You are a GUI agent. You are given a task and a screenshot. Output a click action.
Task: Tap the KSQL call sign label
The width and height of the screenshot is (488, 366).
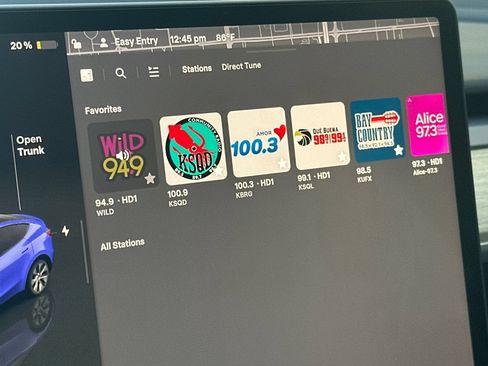[306, 187]
